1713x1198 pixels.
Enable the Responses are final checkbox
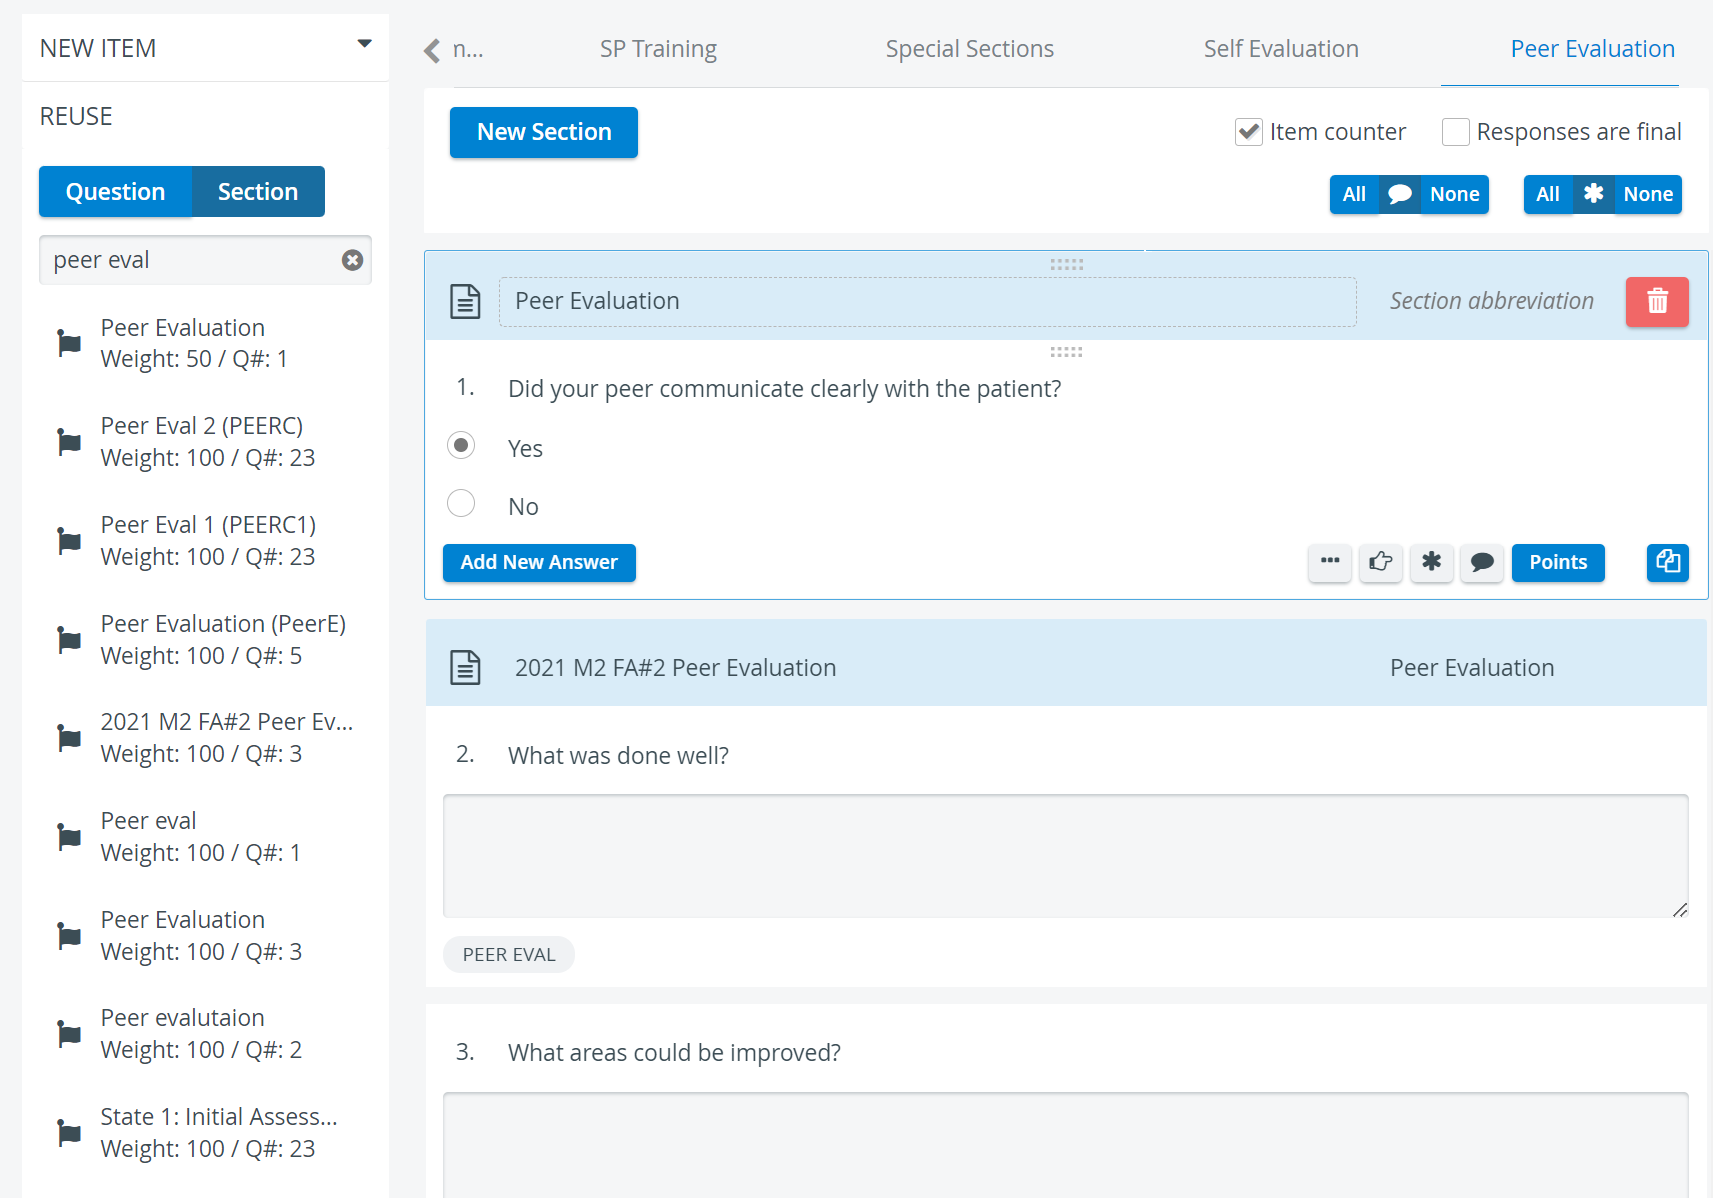(1456, 132)
